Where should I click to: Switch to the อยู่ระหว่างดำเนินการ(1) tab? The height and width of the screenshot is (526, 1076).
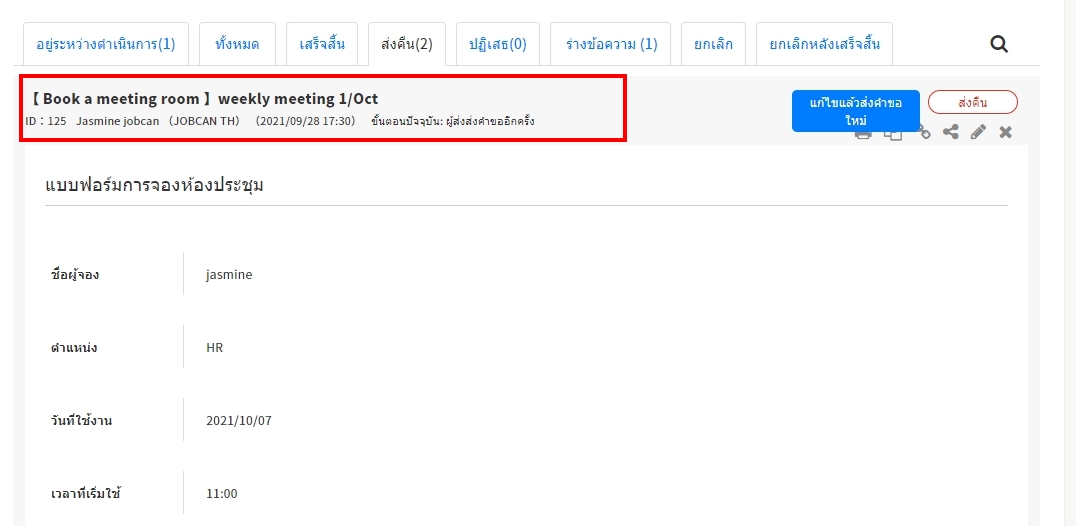[106, 44]
